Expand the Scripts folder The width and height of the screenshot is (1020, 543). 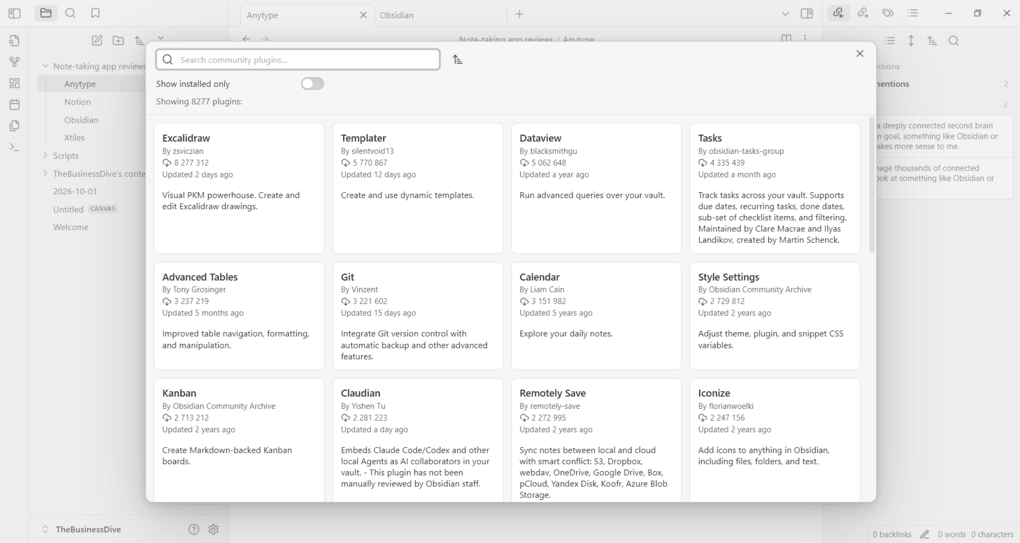[x=45, y=155]
